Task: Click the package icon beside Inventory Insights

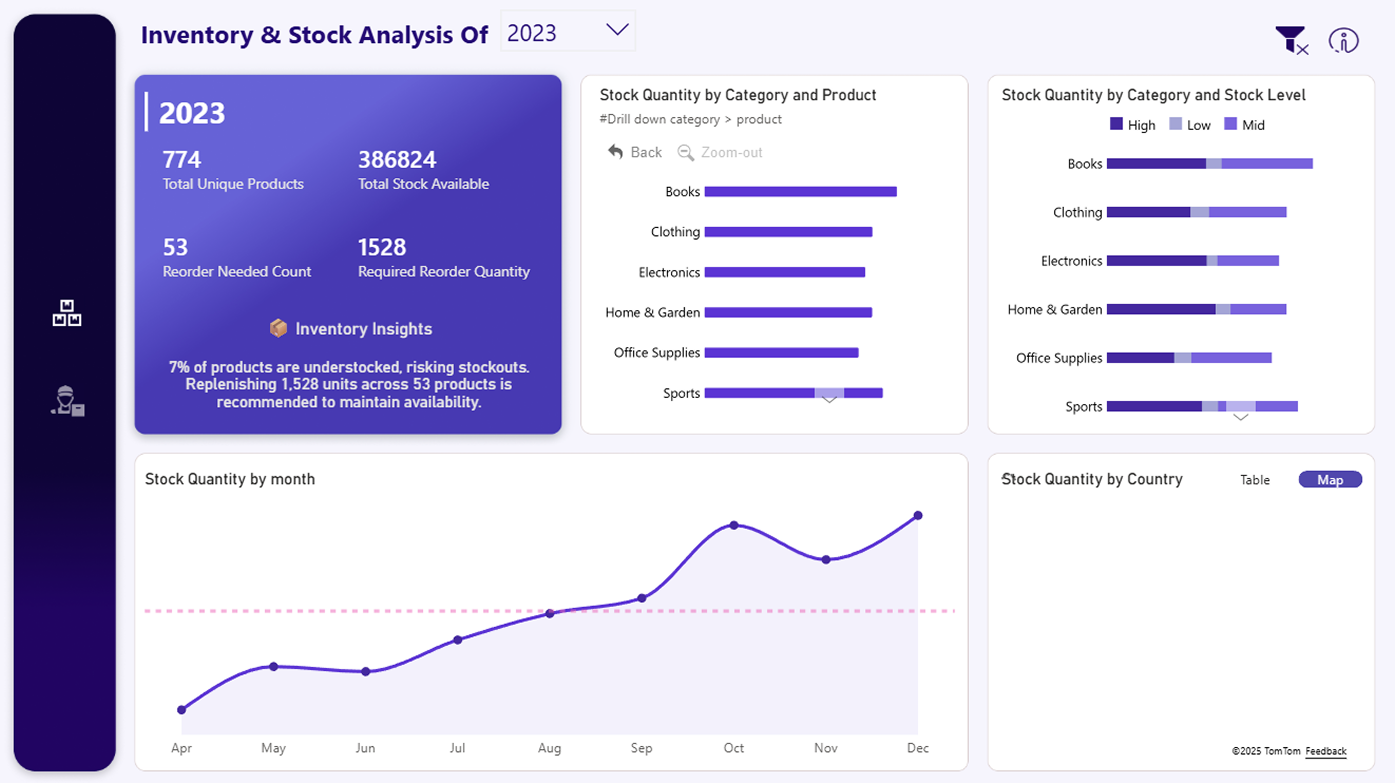Action: (x=279, y=329)
